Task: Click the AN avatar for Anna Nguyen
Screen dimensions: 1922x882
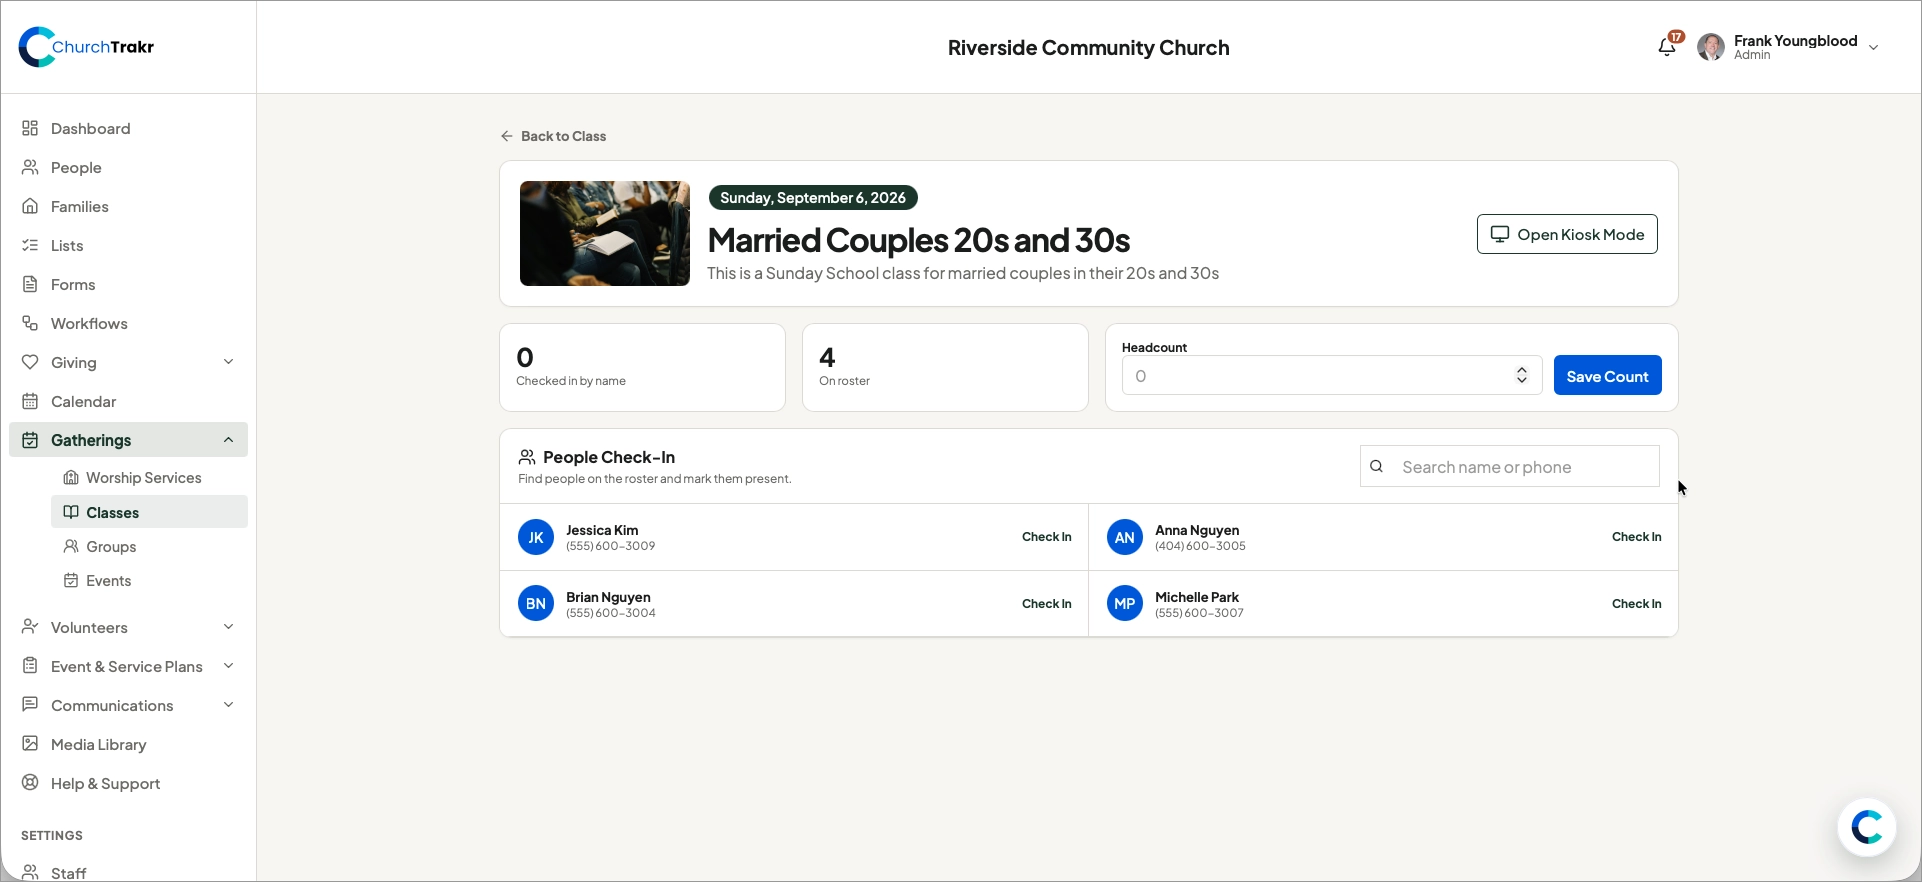Action: click(x=1125, y=537)
